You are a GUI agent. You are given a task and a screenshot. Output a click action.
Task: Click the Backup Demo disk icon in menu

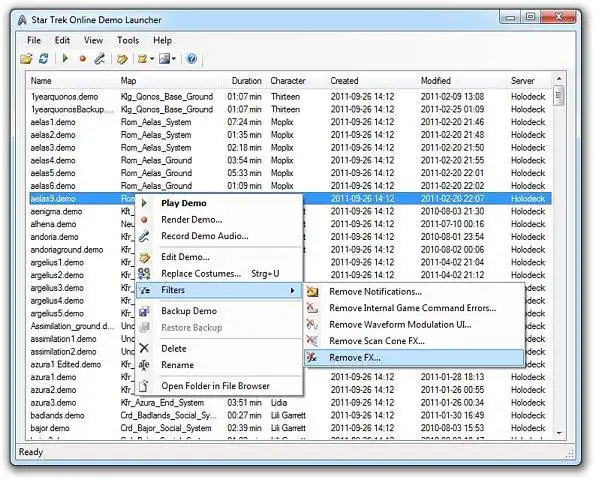click(144, 311)
